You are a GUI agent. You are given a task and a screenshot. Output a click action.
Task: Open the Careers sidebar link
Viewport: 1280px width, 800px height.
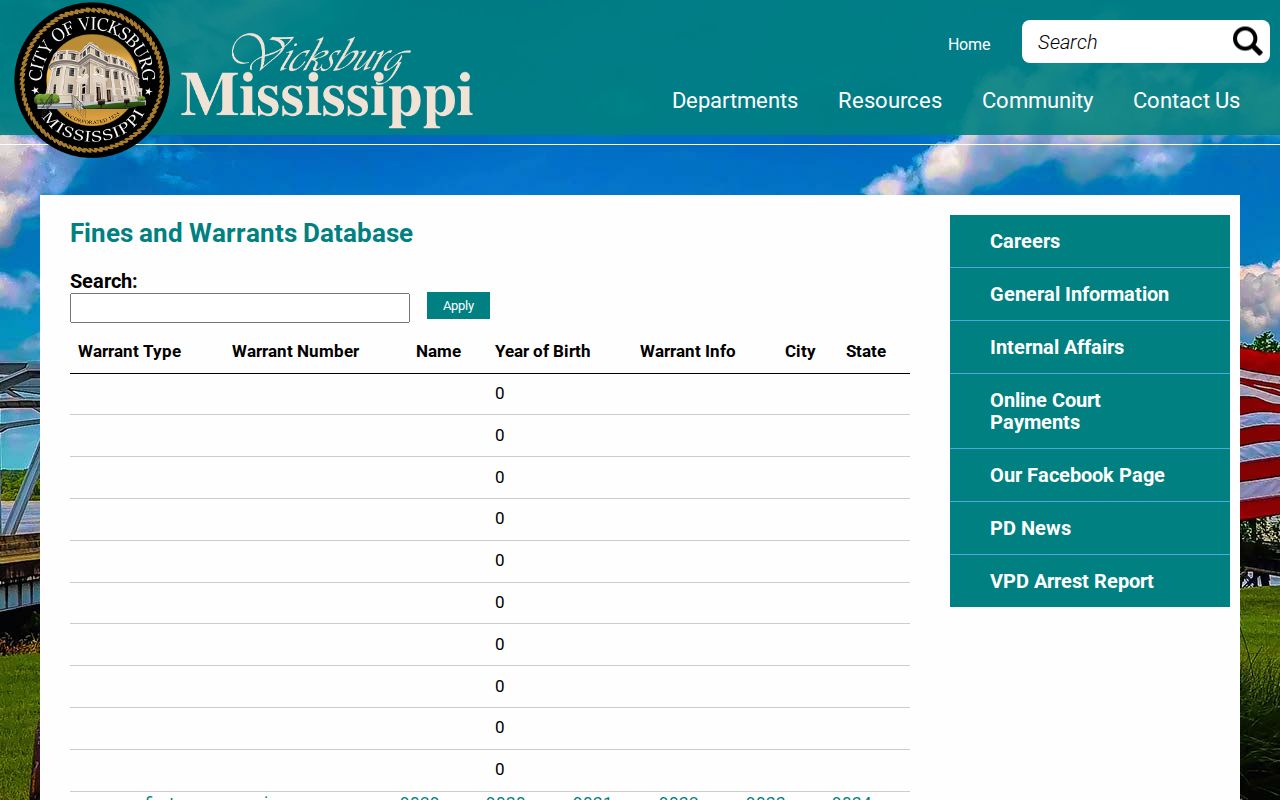pyautogui.click(x=1090, y=241)
